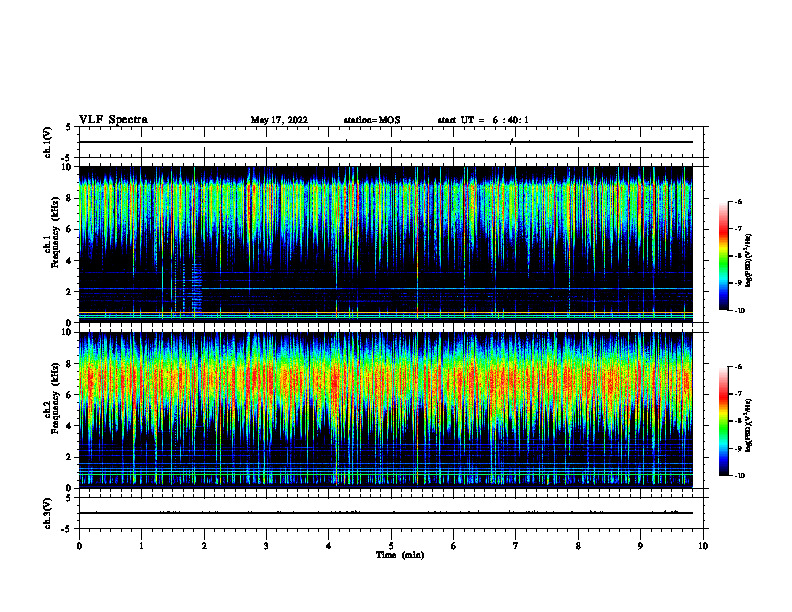Click the "start UT = 6 :40: 1" text

483,120
